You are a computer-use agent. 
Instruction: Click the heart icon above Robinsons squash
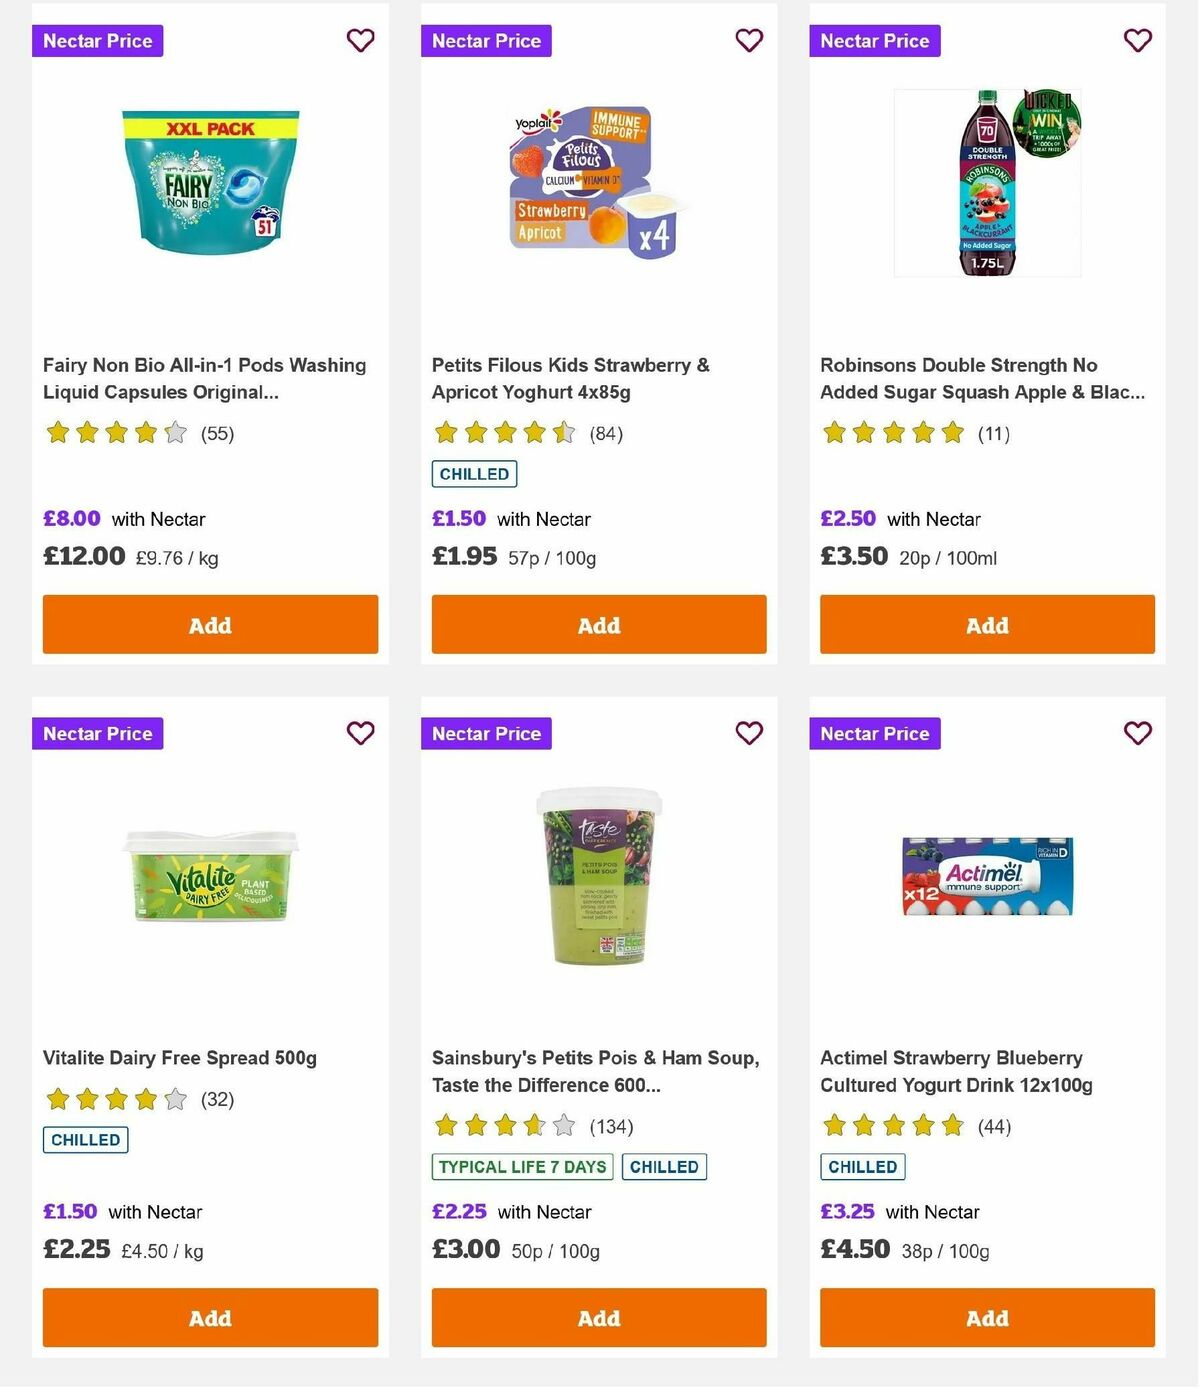pos(1137,41)
